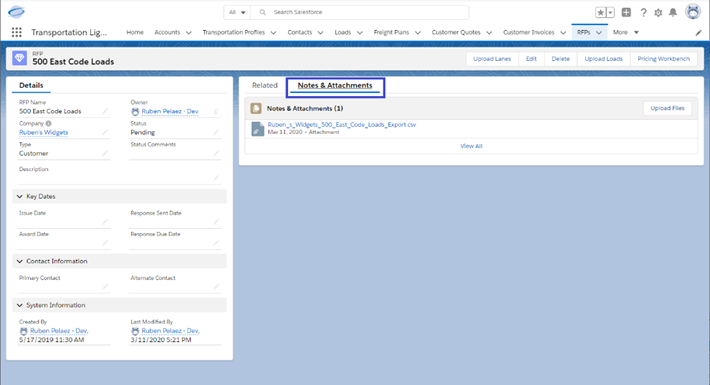Open the Favorites star icon
Image resolution: width=710 pixels, height=385 pixels.
coord(600,13)
